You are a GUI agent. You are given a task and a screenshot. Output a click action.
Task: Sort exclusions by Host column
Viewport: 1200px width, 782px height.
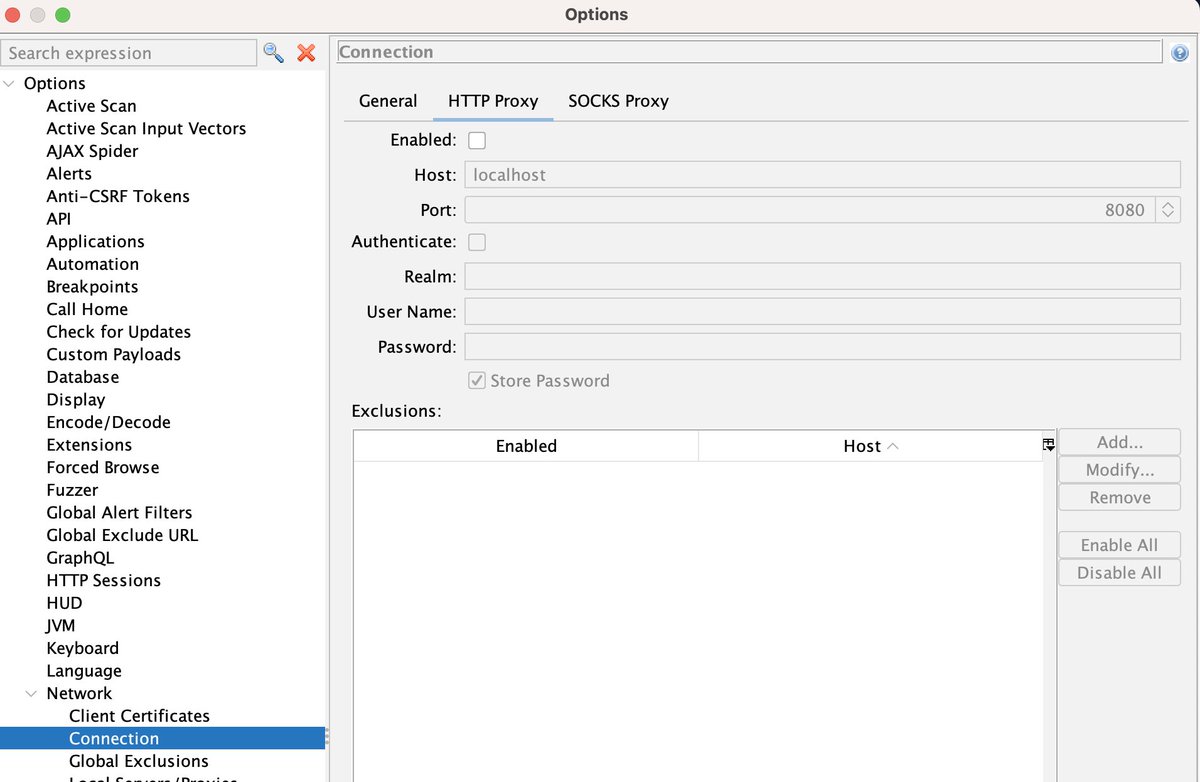[x=870, y=446]
